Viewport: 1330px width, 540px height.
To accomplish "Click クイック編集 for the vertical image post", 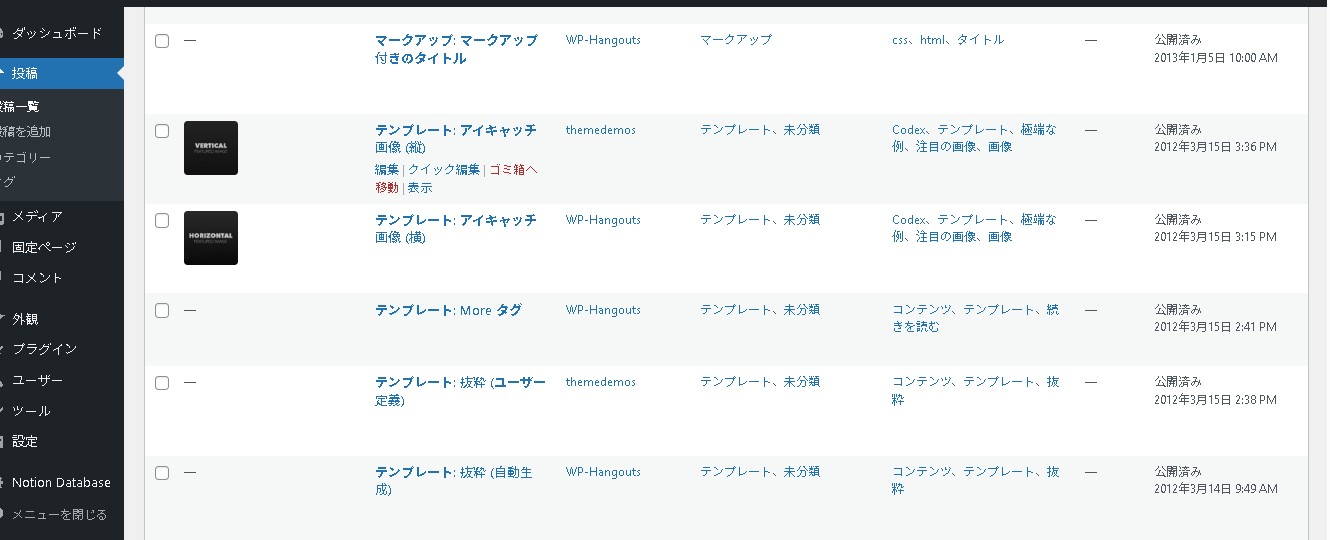I will 444,170.
